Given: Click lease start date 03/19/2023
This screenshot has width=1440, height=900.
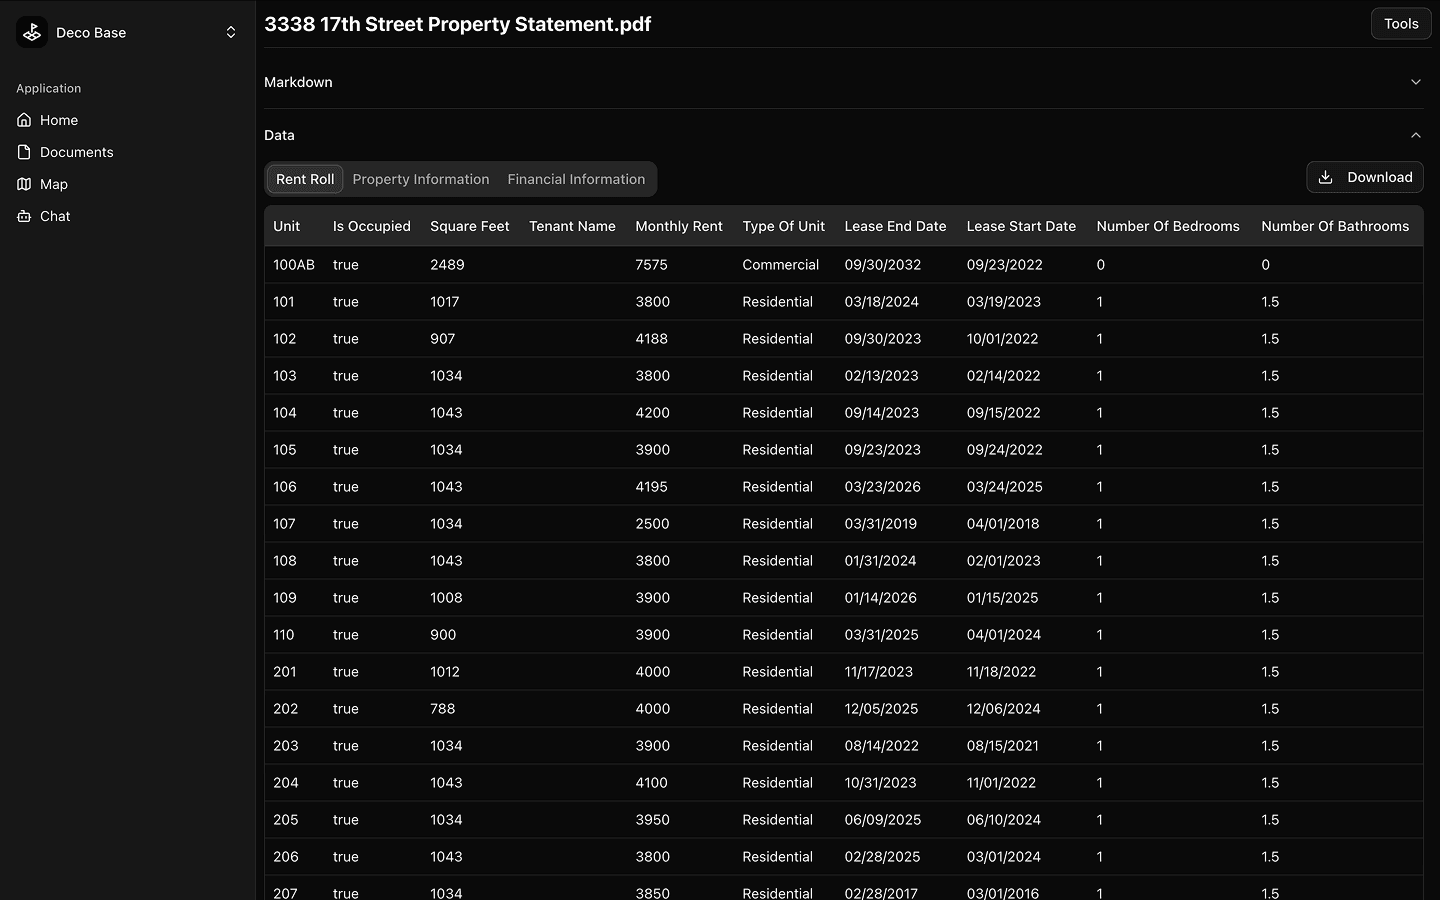Looking at the screenshot, I should [1003, 302].
